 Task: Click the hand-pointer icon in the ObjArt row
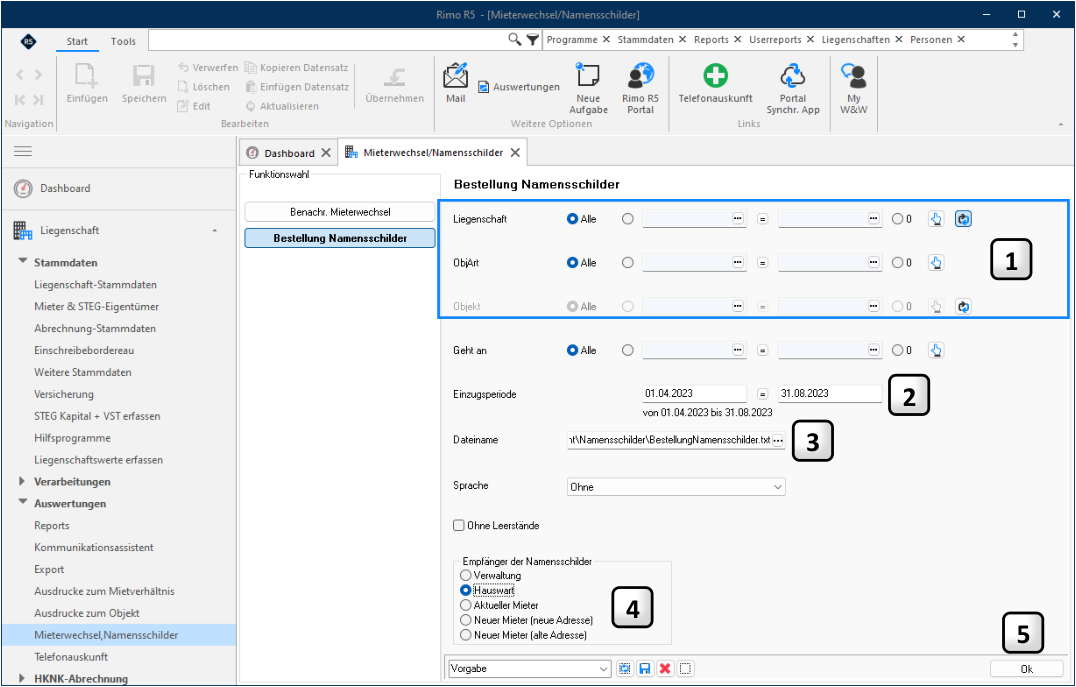936,263
